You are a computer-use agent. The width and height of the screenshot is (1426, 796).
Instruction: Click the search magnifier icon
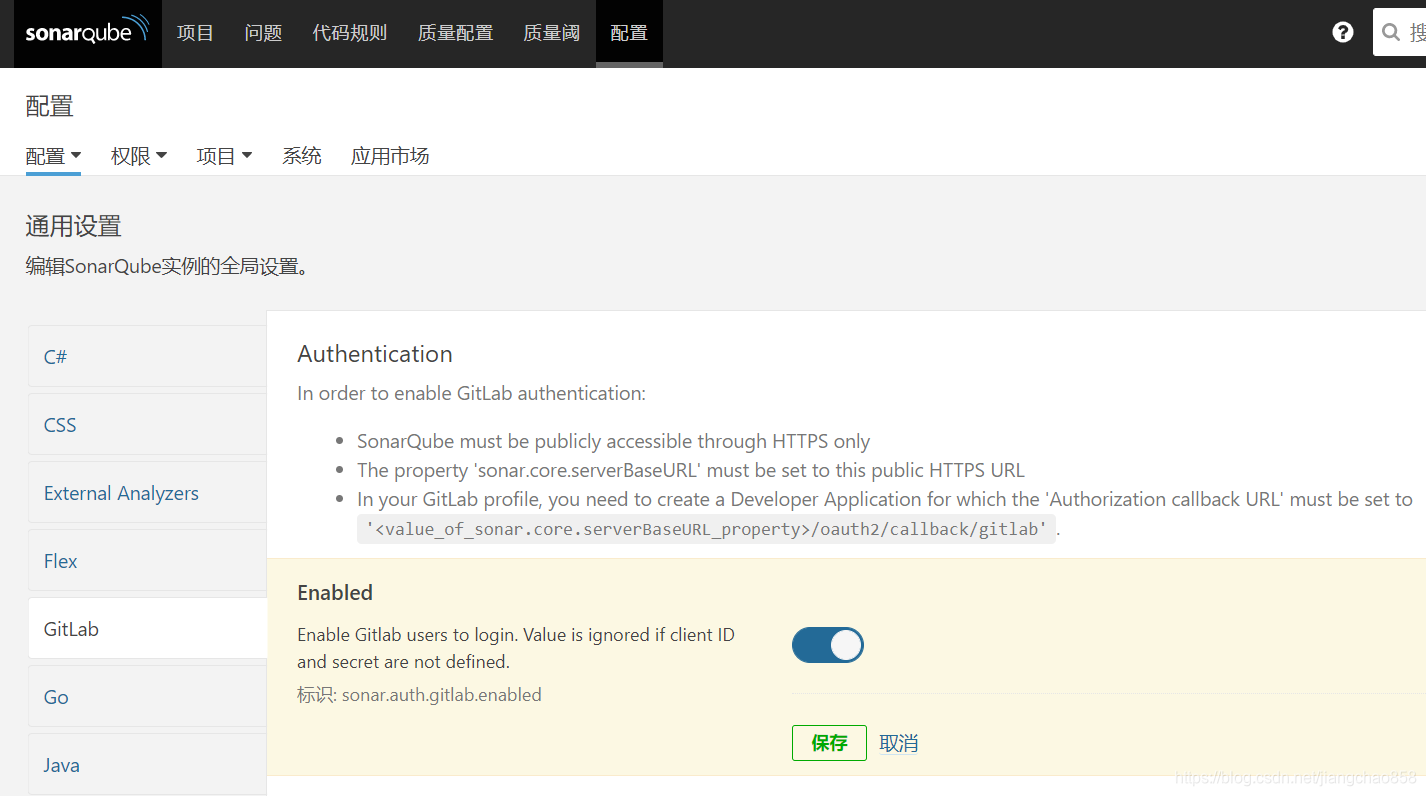(1391, 32)
